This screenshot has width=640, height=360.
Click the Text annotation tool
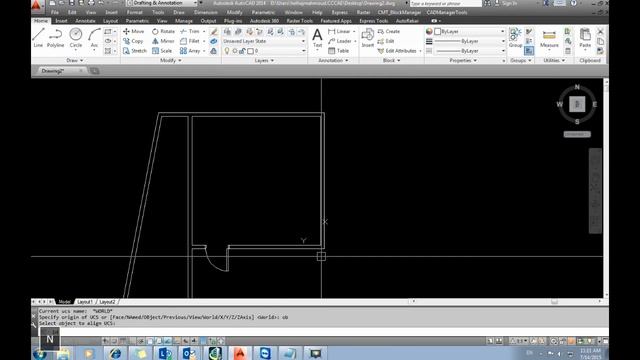point(317,38)
